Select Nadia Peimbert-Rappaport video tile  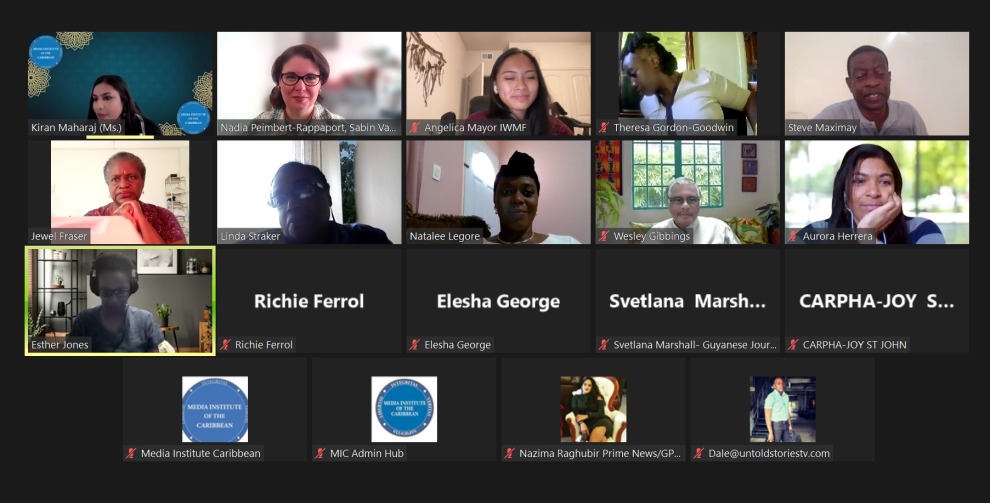(x=309, y=83)
